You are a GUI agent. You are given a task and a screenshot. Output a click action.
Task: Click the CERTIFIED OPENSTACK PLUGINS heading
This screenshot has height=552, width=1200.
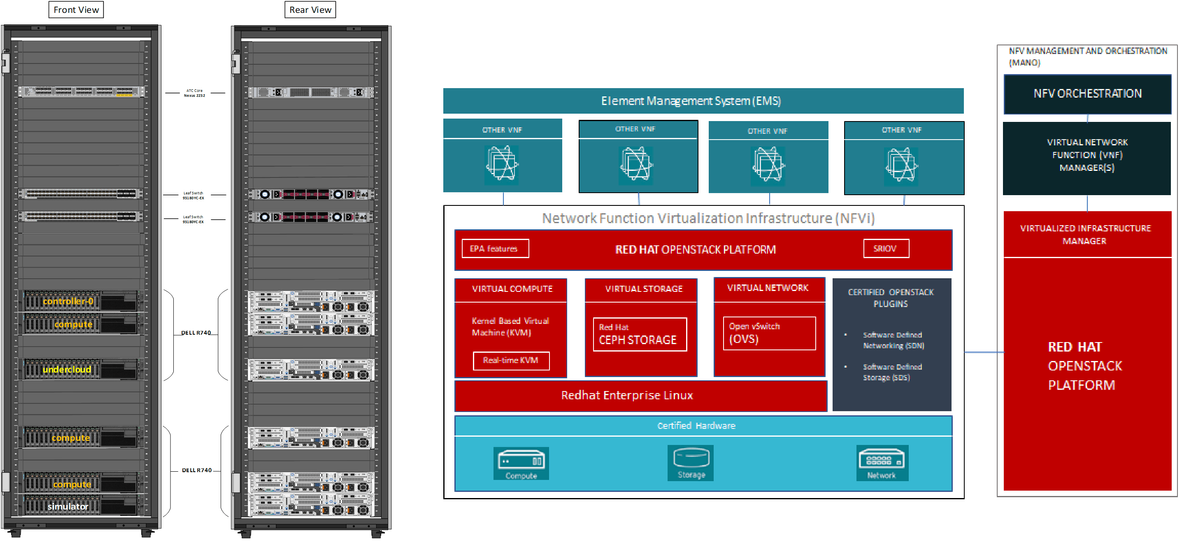893,297
